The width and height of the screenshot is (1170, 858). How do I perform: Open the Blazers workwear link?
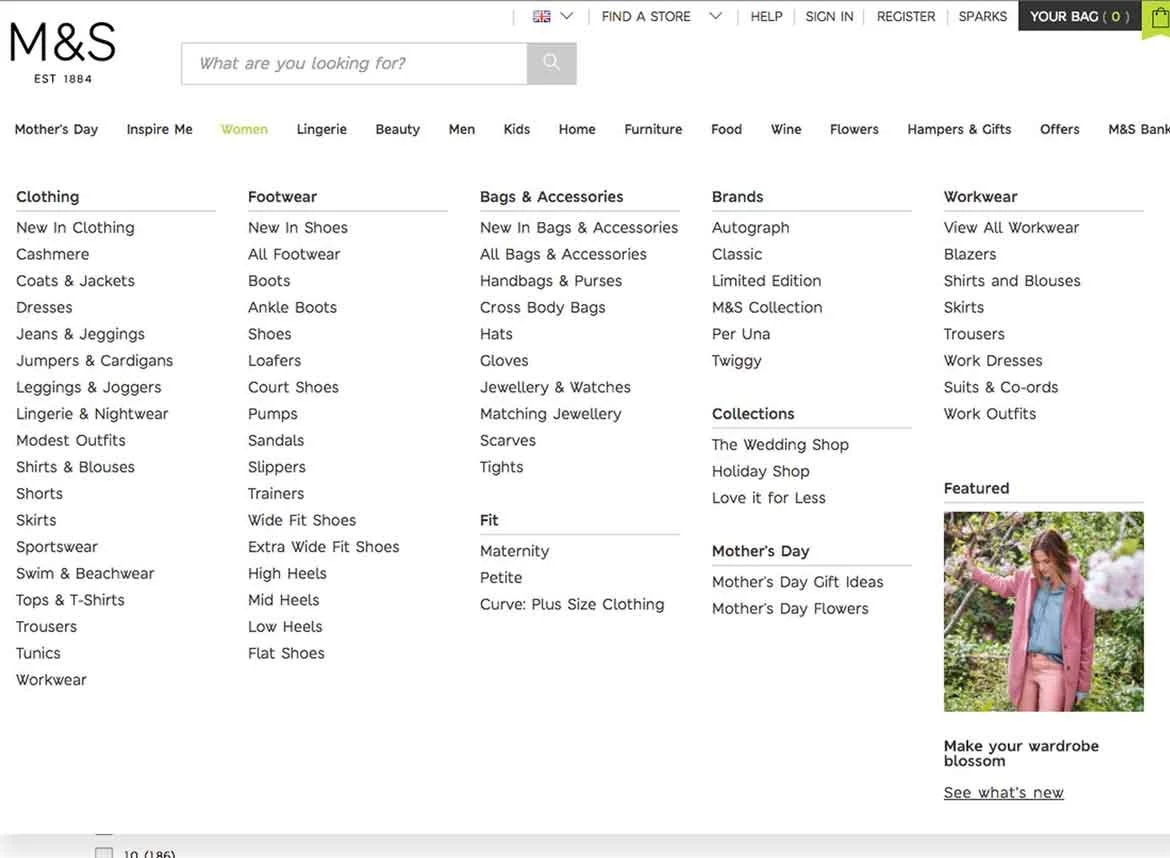pyautogui.click(x=969, y=254)
